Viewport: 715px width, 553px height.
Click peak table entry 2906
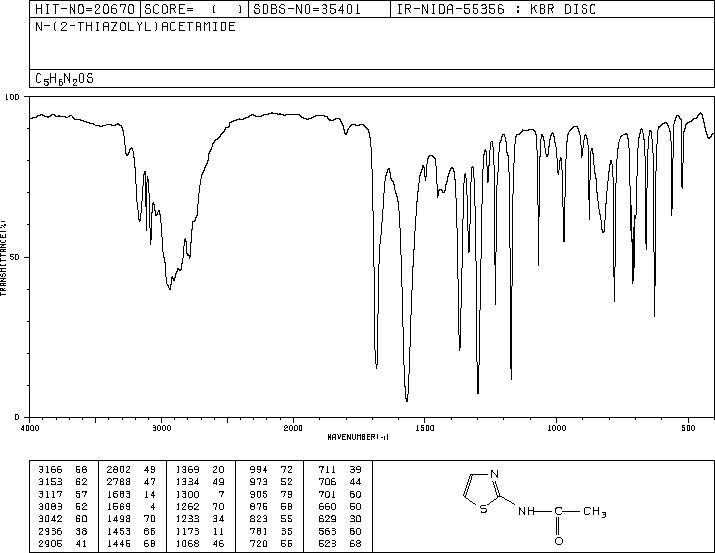(50, 543)
